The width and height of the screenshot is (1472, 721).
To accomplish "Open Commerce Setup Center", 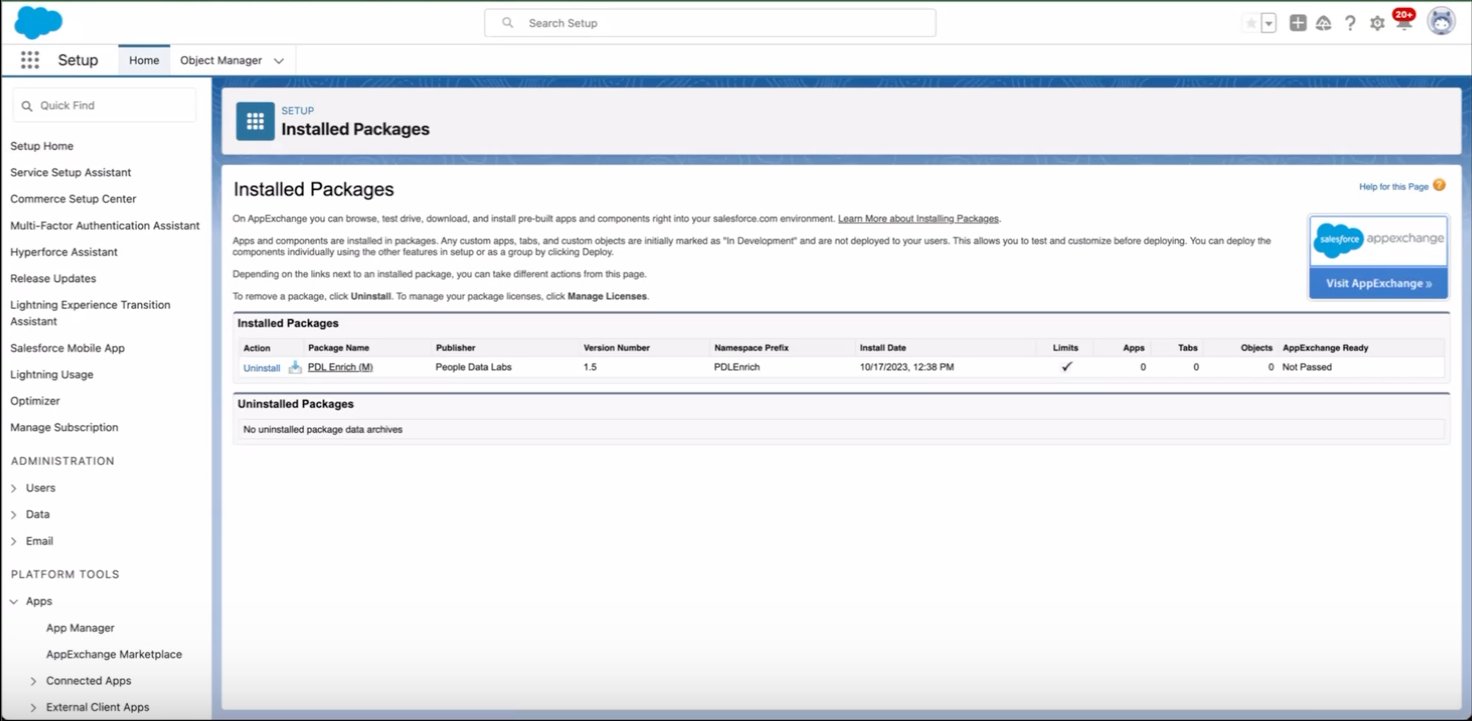I will 73,199.
